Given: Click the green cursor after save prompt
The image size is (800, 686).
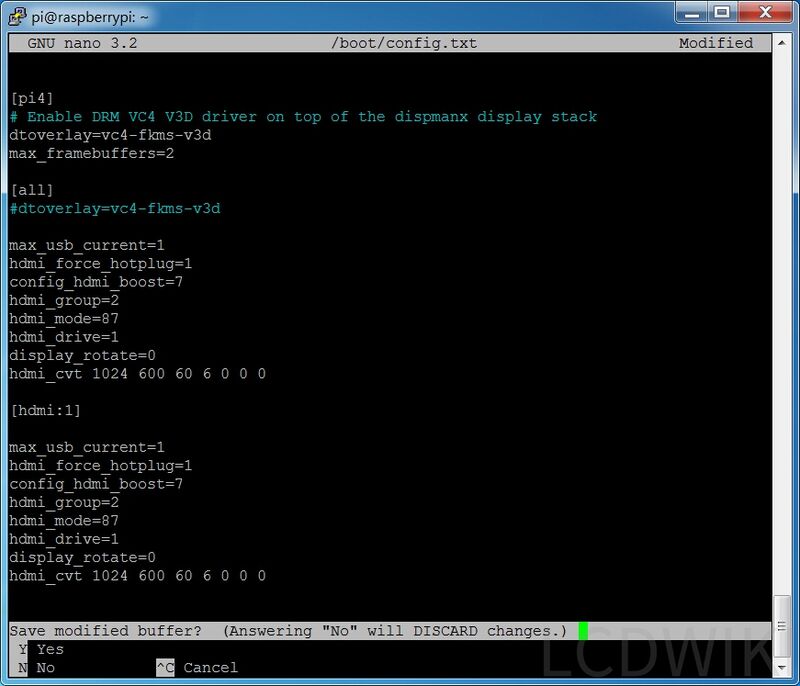Looking at the screenshot, I should click(583, 631).
